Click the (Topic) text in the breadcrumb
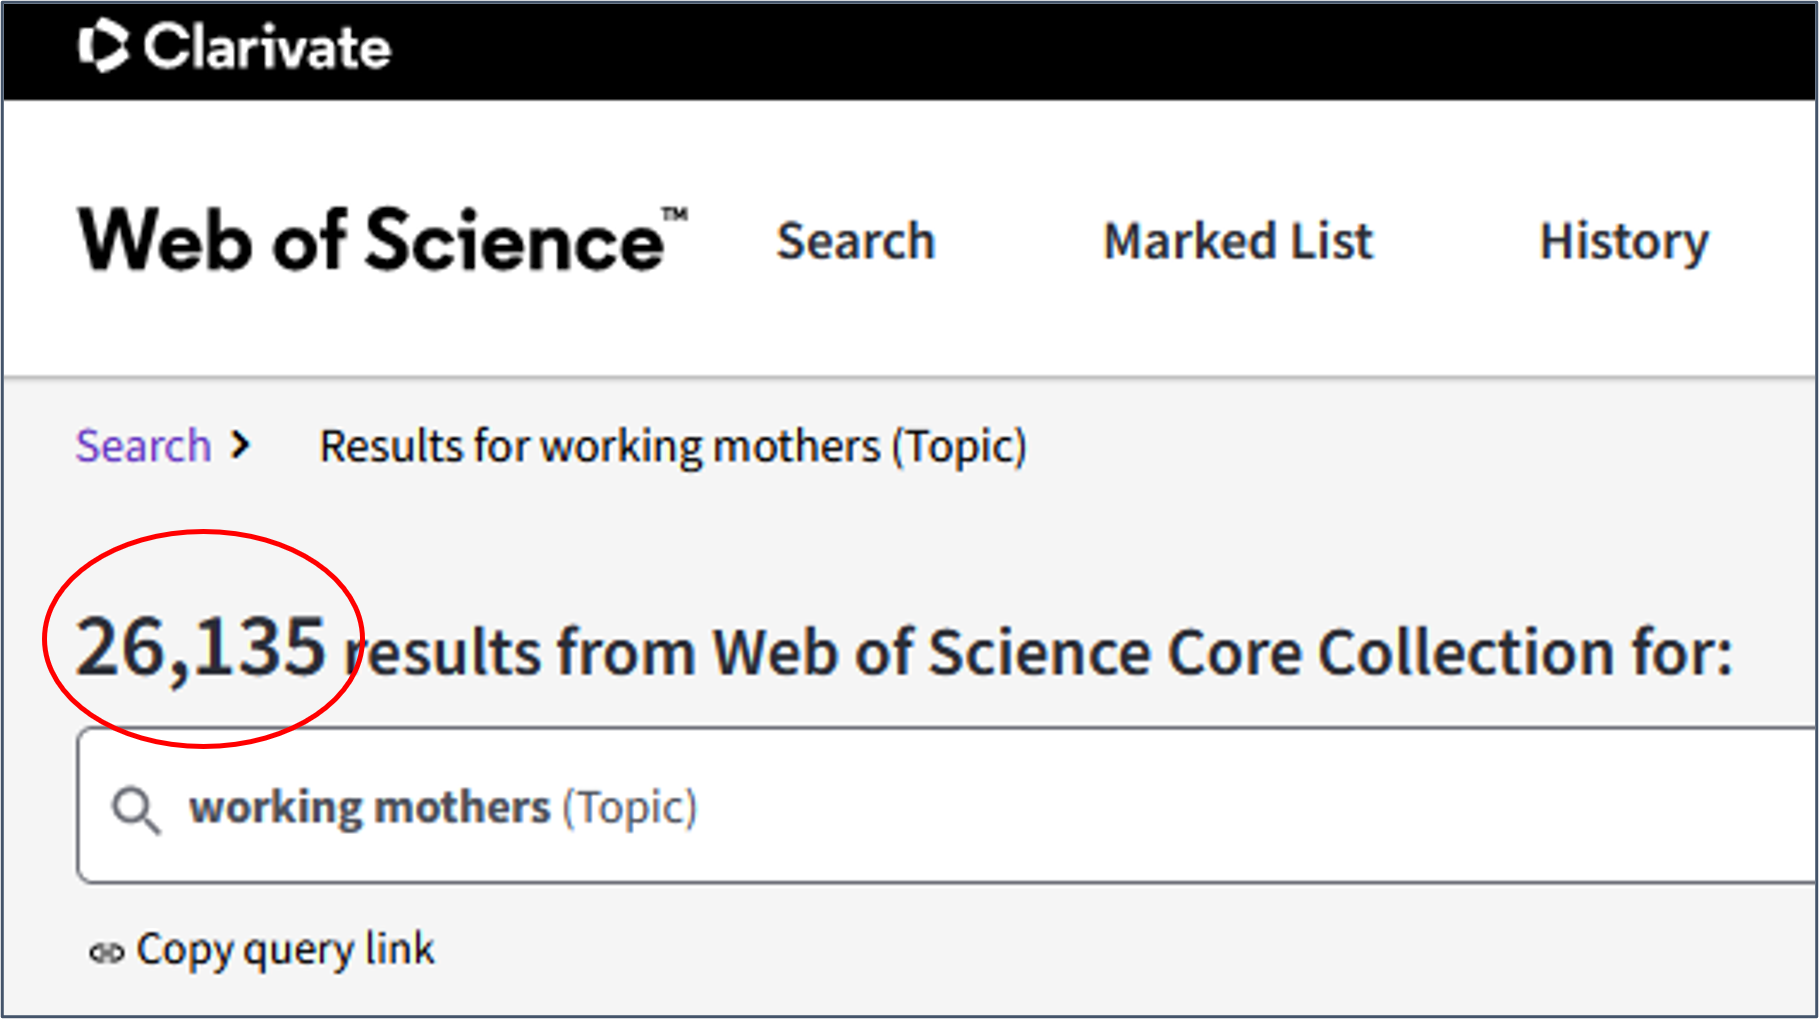Screen dimensions: 1819x1019 pyautogui.click(x=960, y=448)
